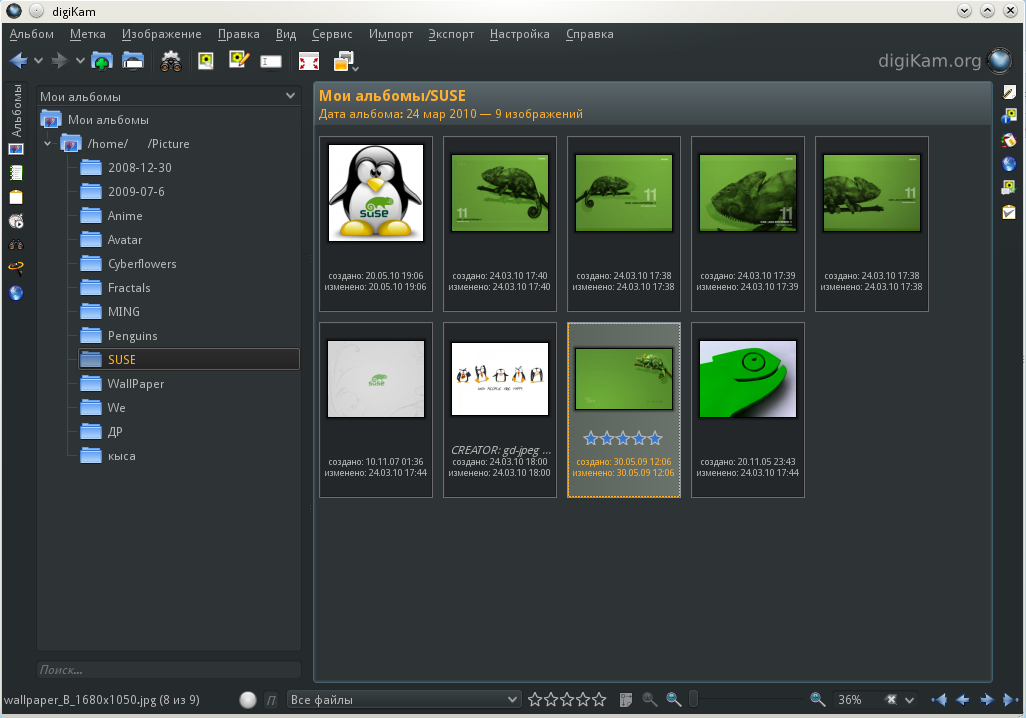Viewport: 1026px width, 718px height.
Task: Select the chameleon thumbnail created 24.03.10 17:39
Action: [748, 193]
